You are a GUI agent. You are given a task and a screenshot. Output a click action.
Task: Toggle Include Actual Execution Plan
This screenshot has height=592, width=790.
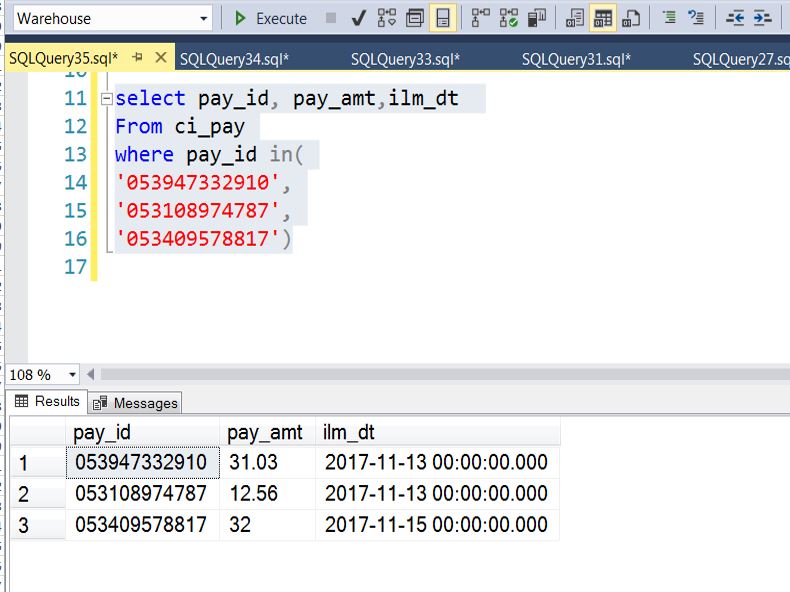(481, 18)
